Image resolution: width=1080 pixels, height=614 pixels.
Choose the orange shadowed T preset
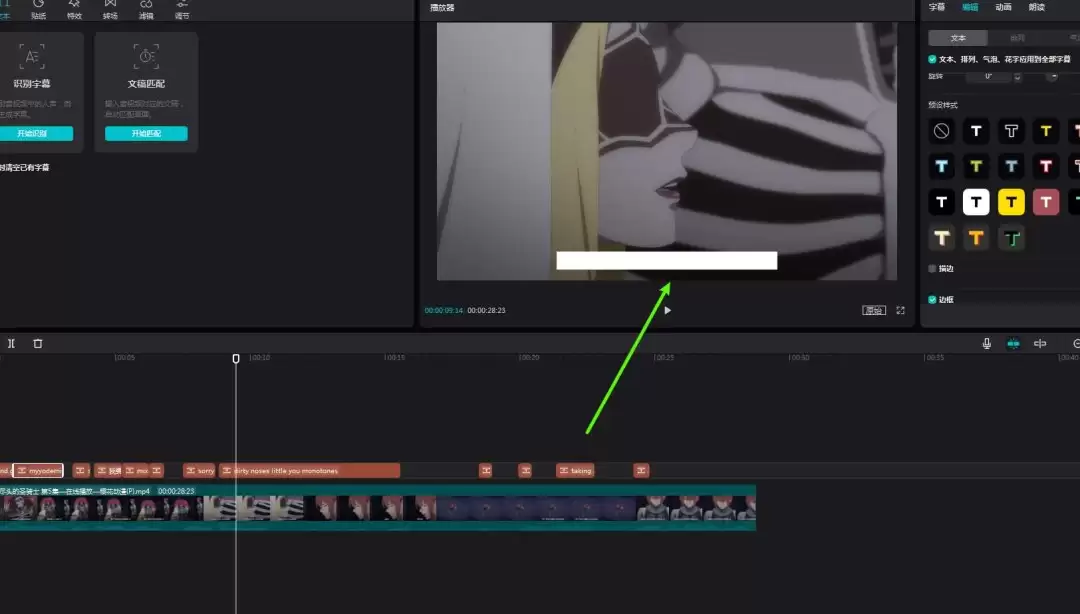click(976, 238)
